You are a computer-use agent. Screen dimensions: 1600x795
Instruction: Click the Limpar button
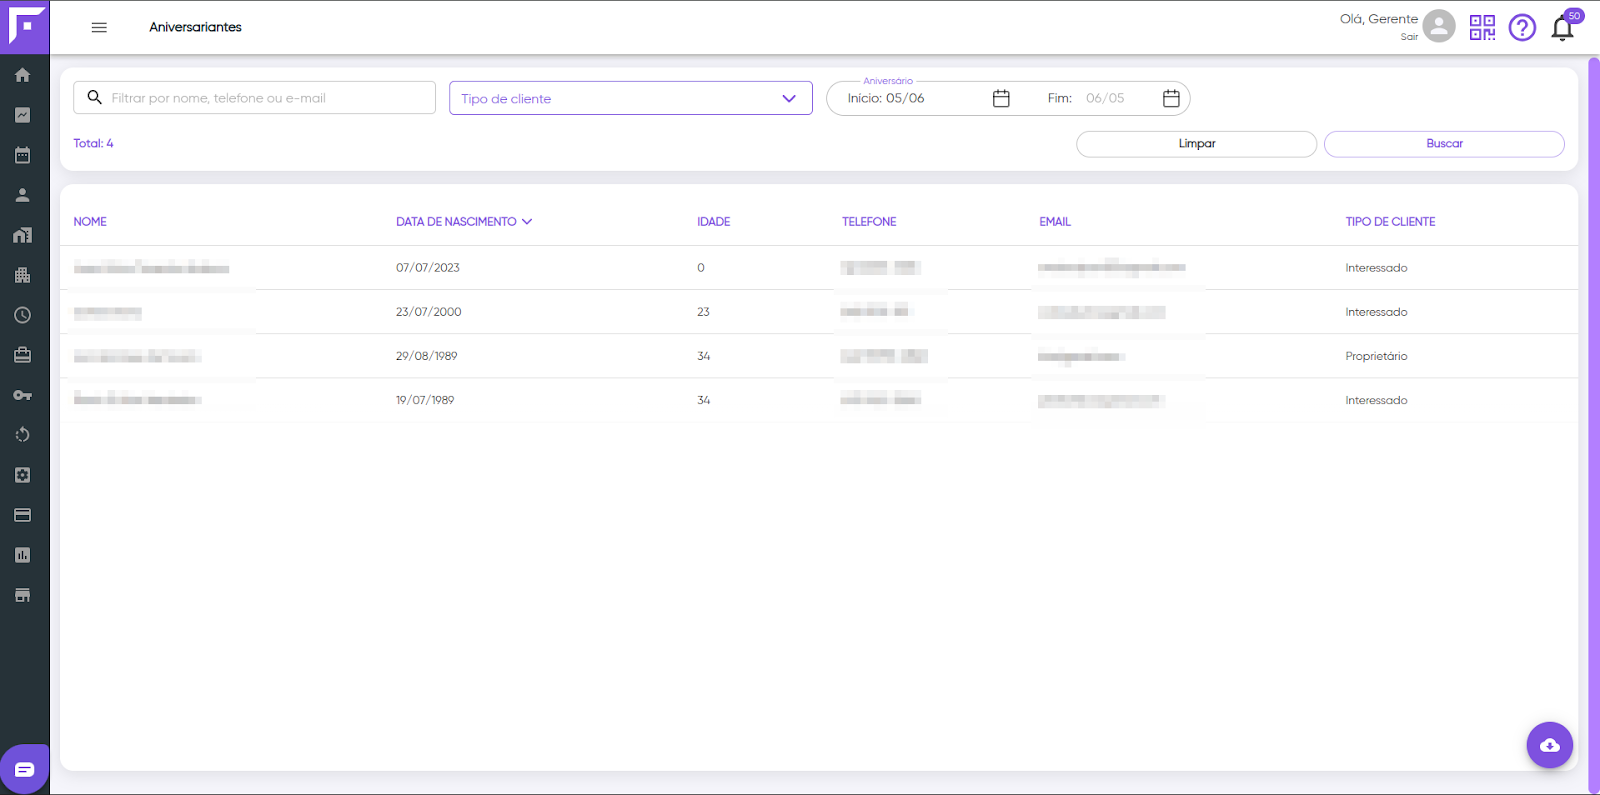(x=1196, y=144)
